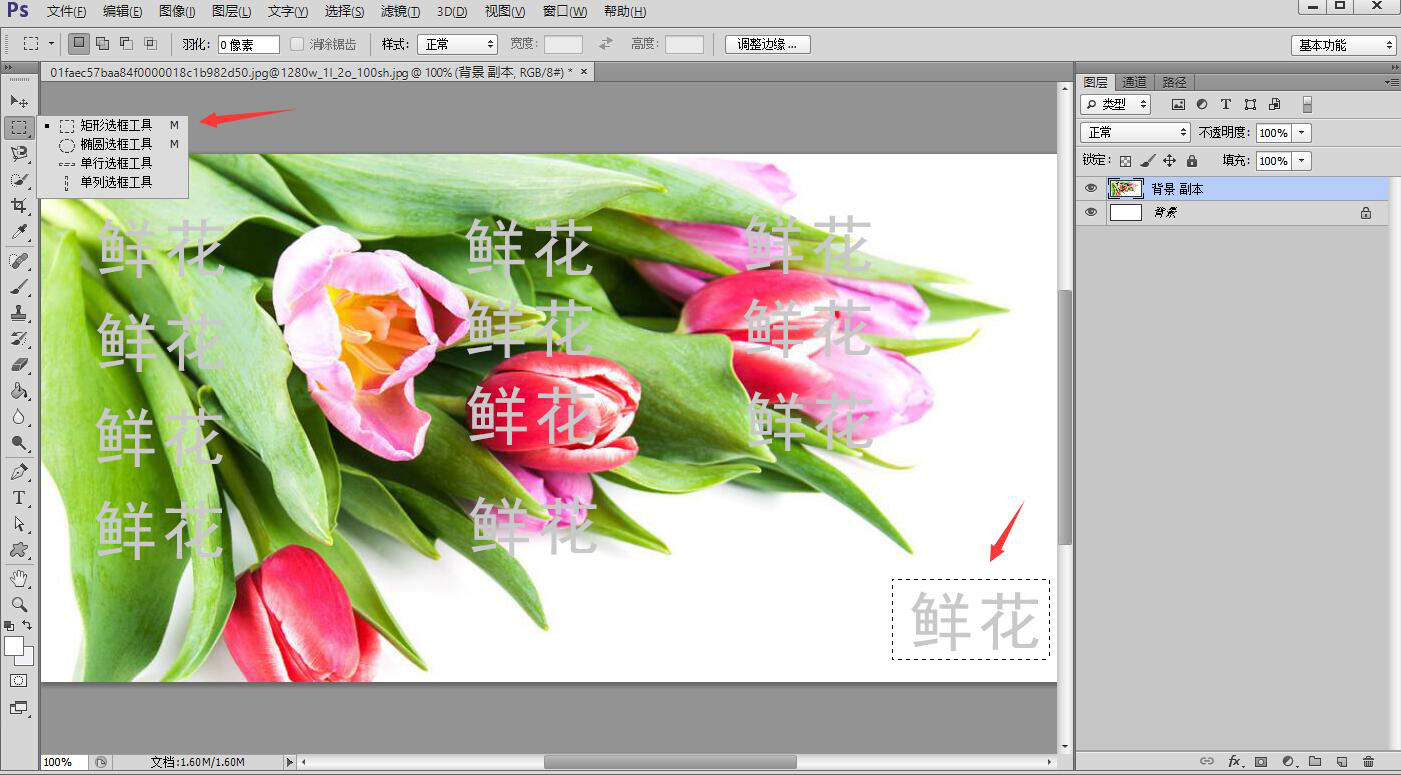Select the Horizontal Type tool

pyautogui.click(x=18, y=498)
